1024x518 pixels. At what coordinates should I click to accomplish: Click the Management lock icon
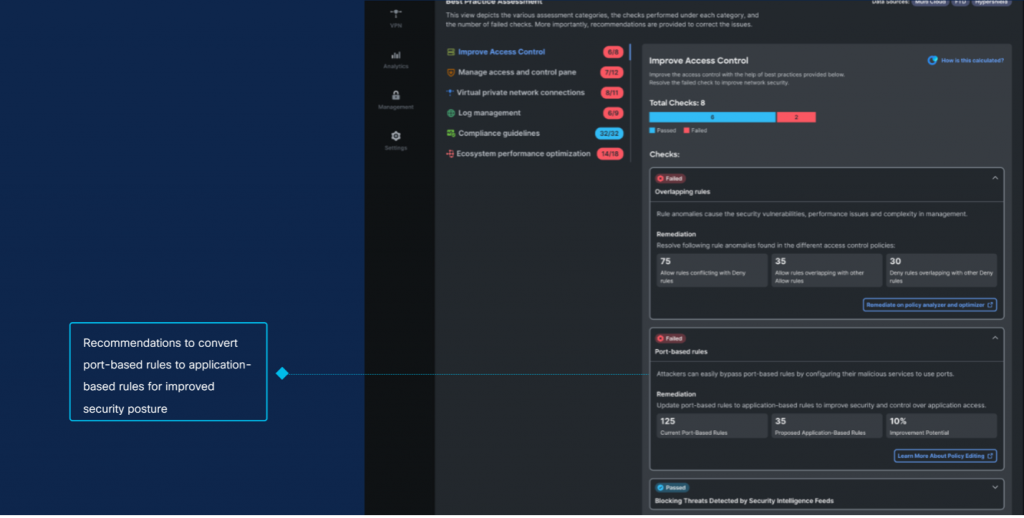[x=396, y=95]
